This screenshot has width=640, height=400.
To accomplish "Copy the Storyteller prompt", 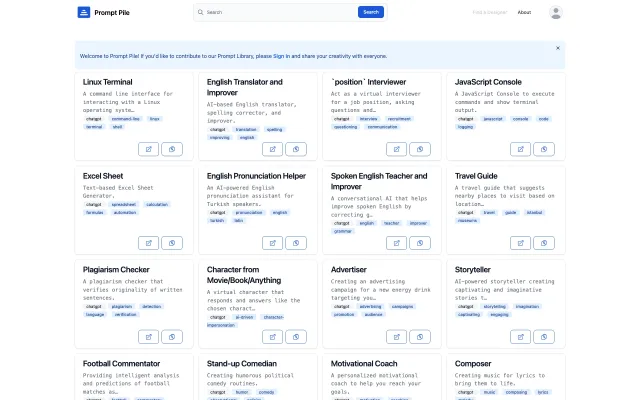I will click(x=544, y=337).
